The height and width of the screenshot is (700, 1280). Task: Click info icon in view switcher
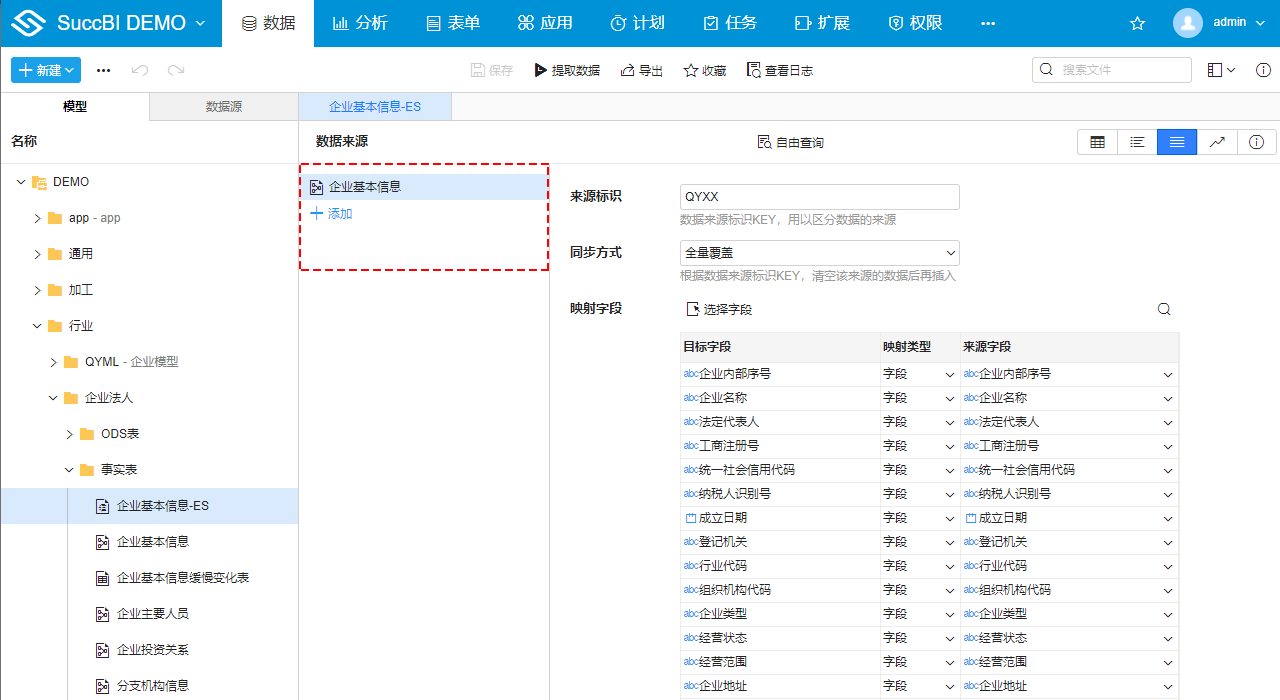pos(1257,143)
